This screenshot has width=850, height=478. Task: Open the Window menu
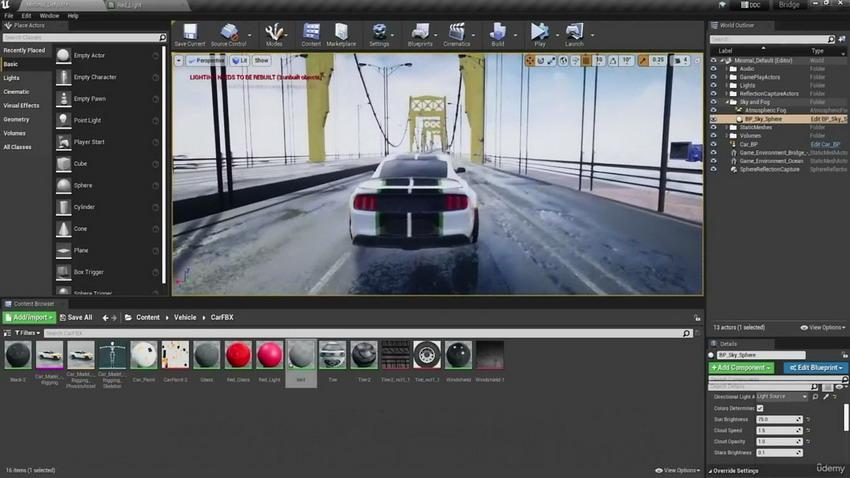coord(49,16)
